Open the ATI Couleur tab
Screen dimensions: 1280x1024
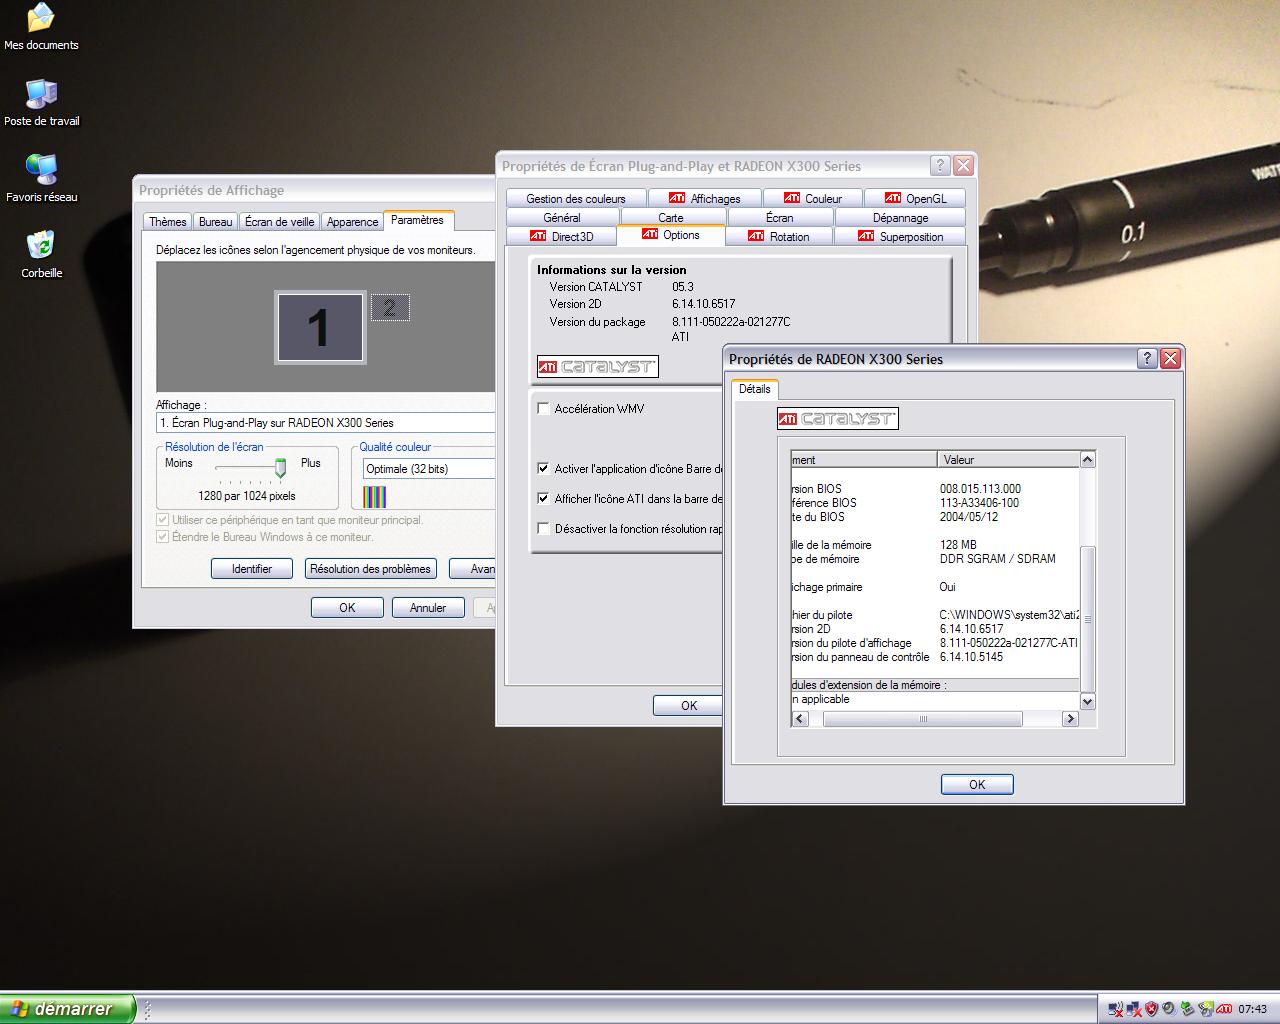pyautogui.click(x=813, y=198)
